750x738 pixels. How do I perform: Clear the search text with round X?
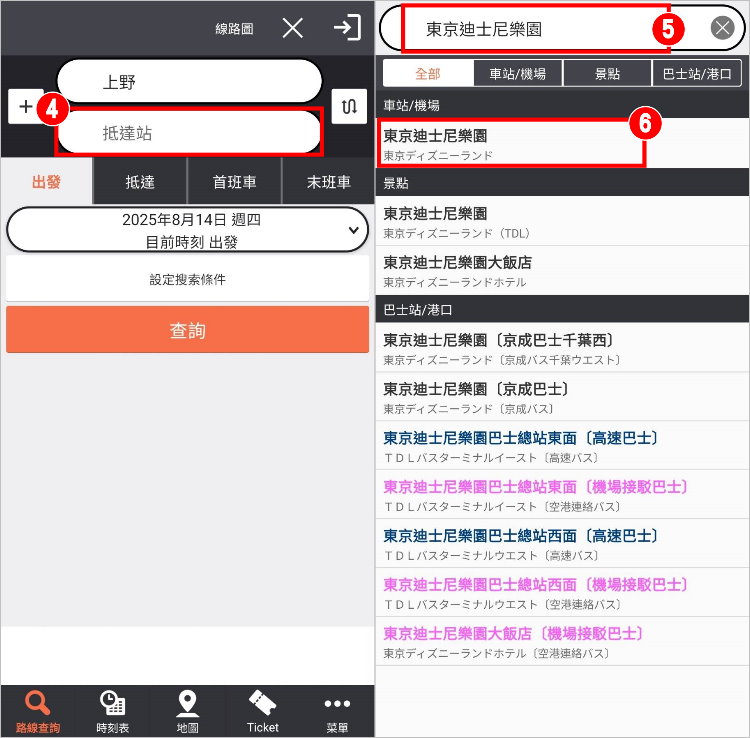[722, 28]
